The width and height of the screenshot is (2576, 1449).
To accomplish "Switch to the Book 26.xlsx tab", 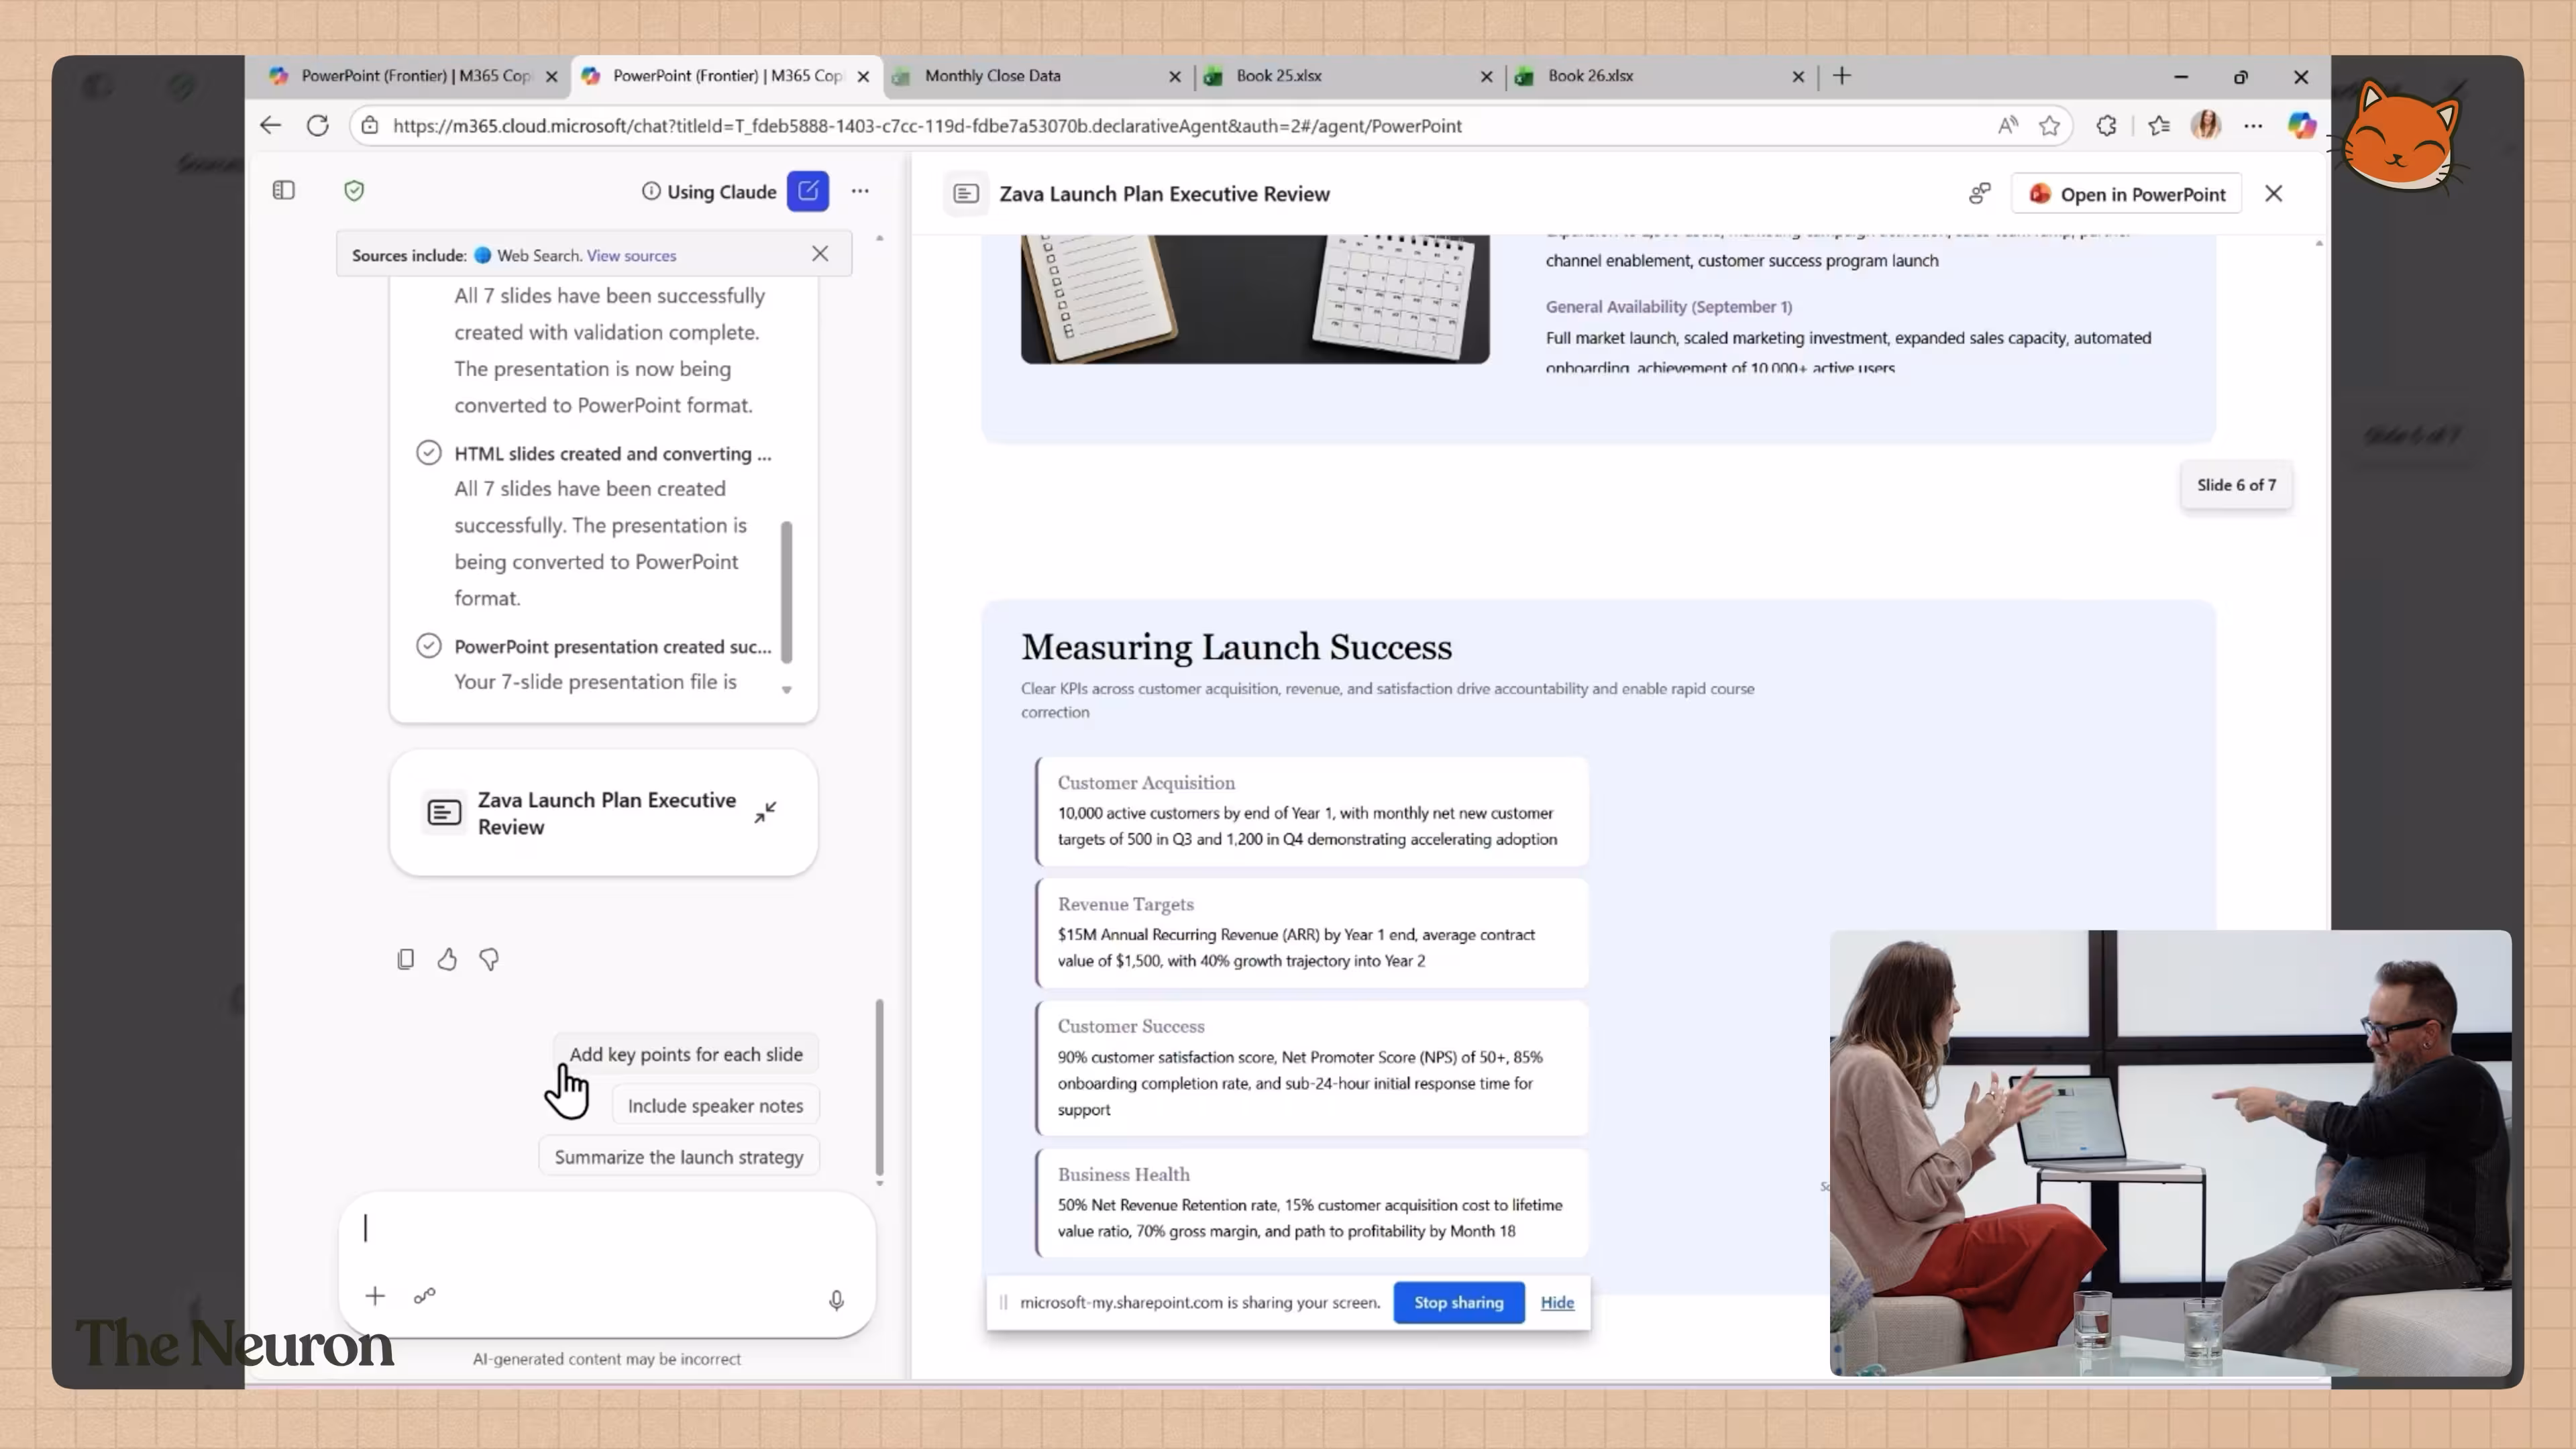I will [x=1661, y=76].
